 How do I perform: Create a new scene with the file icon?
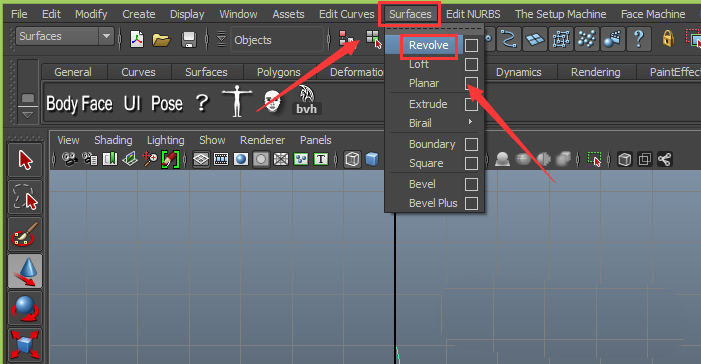[x=137, y=40]
